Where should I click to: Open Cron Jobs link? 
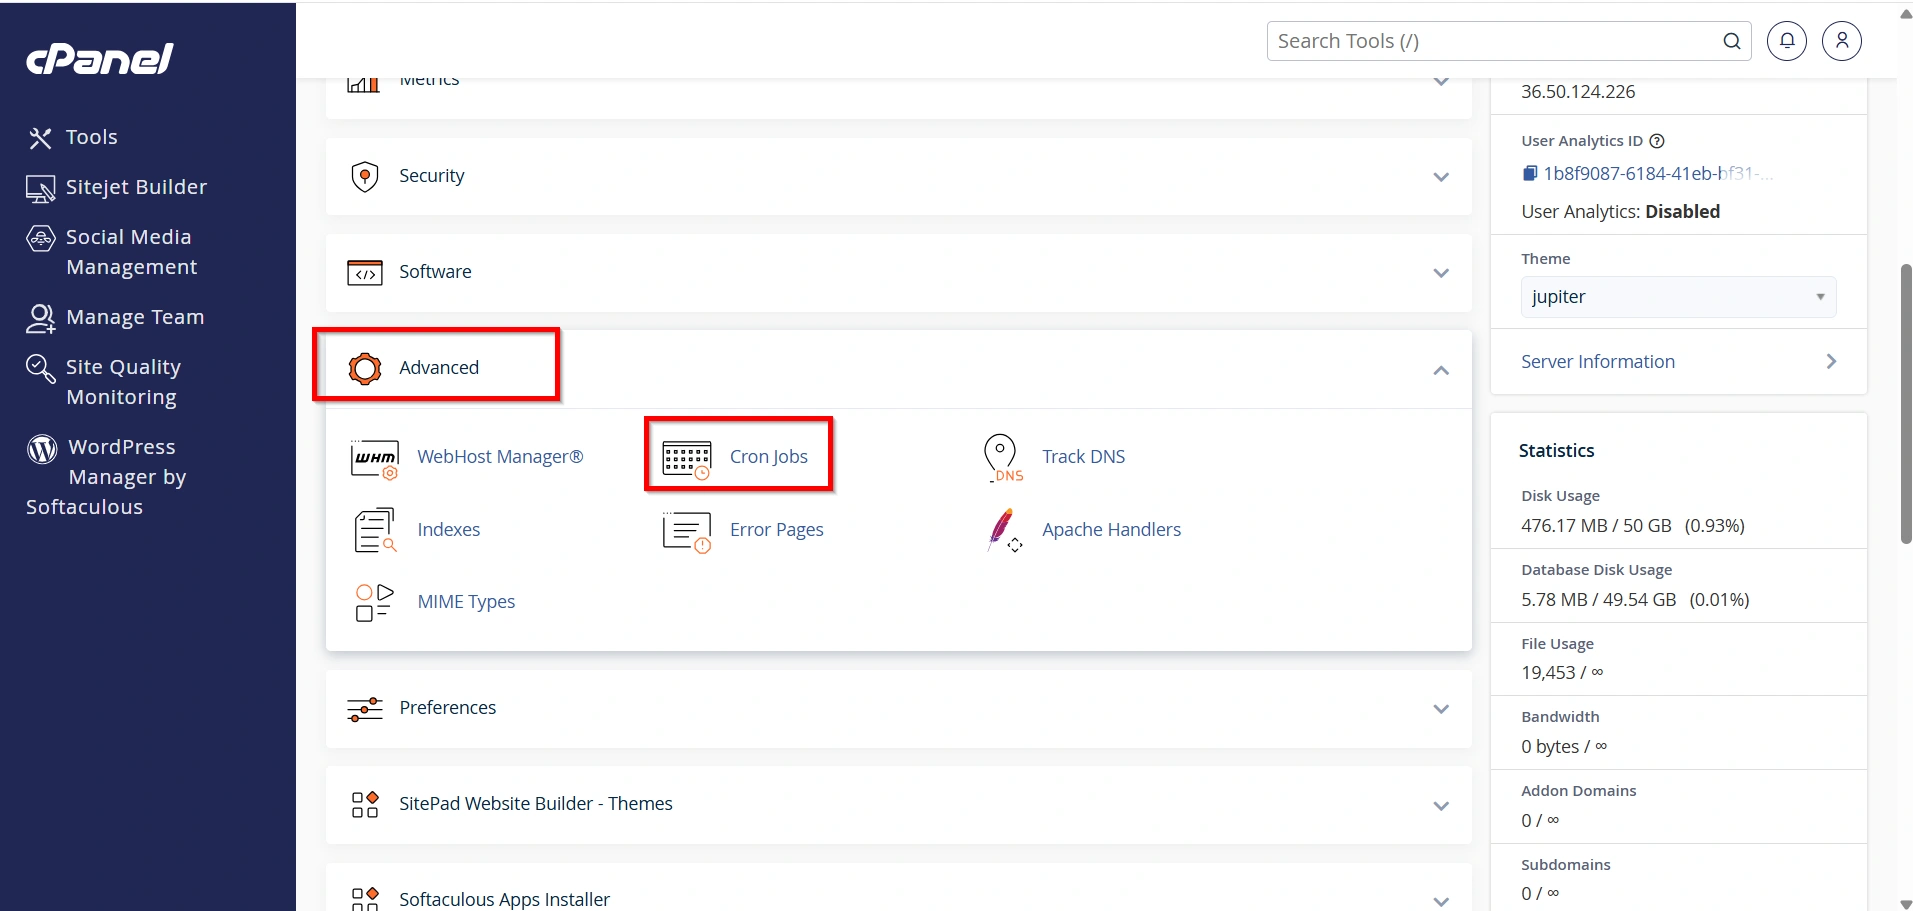coord(769,457)
